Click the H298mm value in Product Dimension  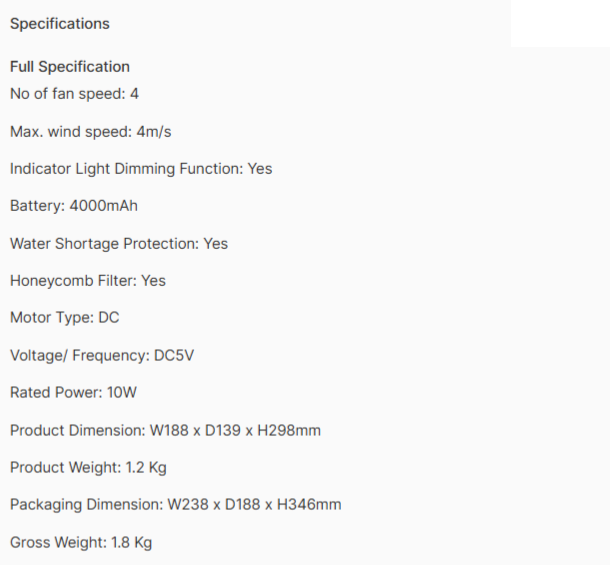tap(289, 430)
